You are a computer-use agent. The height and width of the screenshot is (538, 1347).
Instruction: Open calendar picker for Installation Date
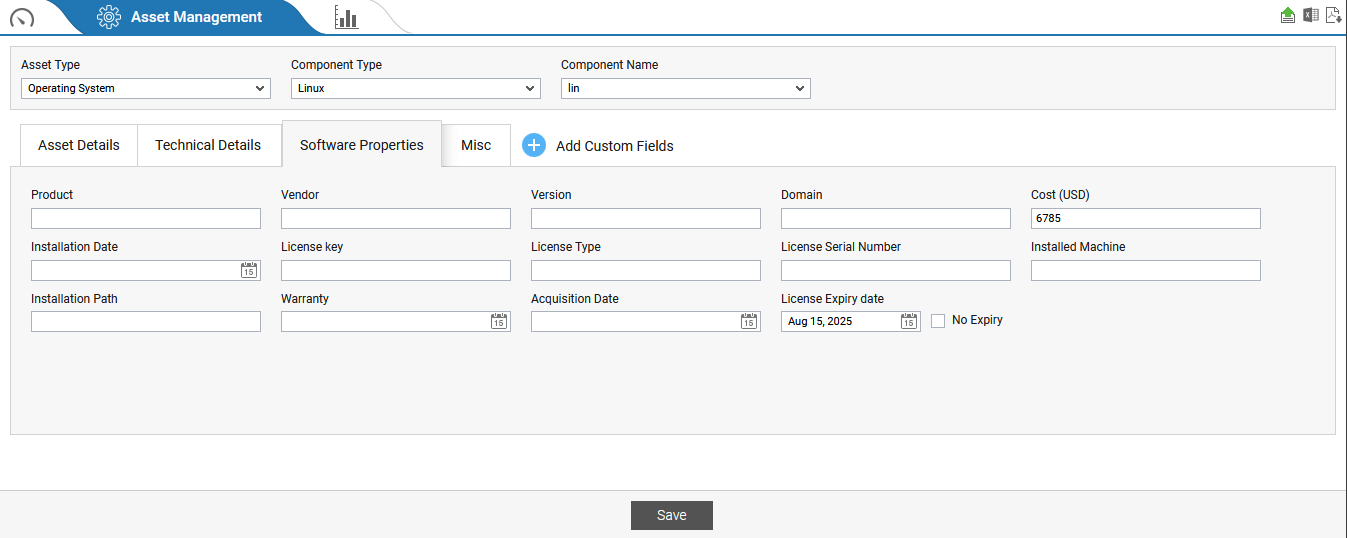(x=249, y=270)
